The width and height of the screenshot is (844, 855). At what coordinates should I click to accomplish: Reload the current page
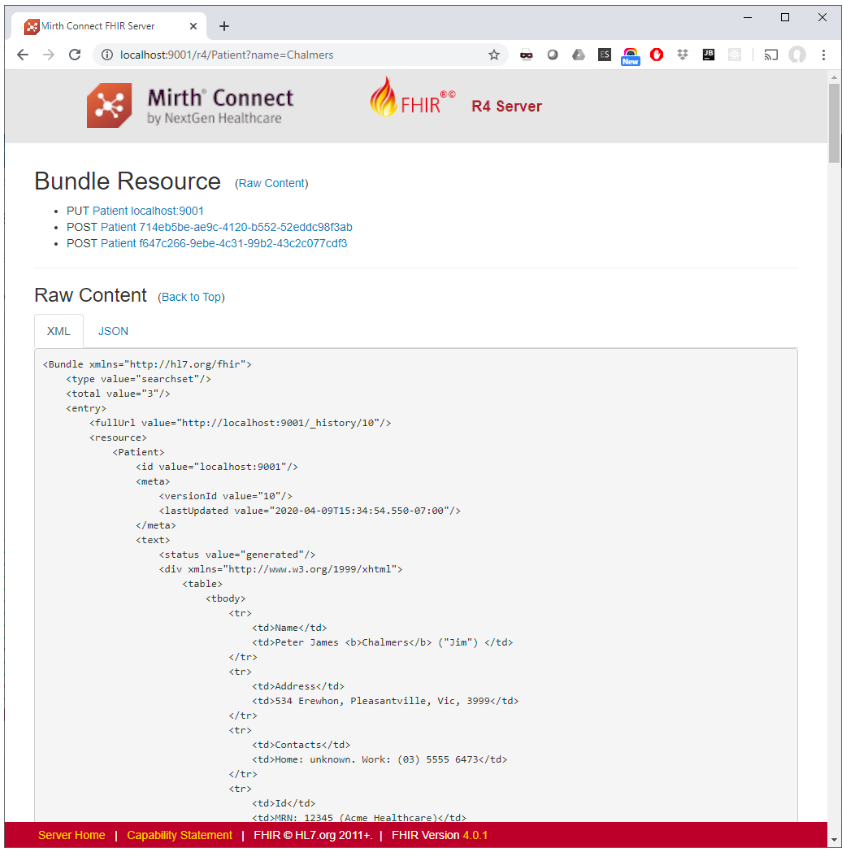[75, 55]
